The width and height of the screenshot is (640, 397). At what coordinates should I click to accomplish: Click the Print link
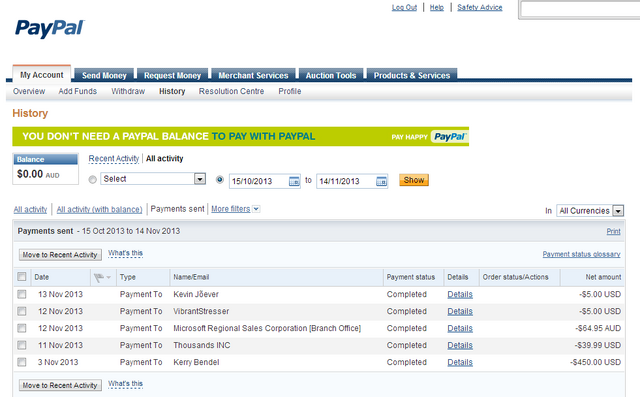(x=613, y=231)
